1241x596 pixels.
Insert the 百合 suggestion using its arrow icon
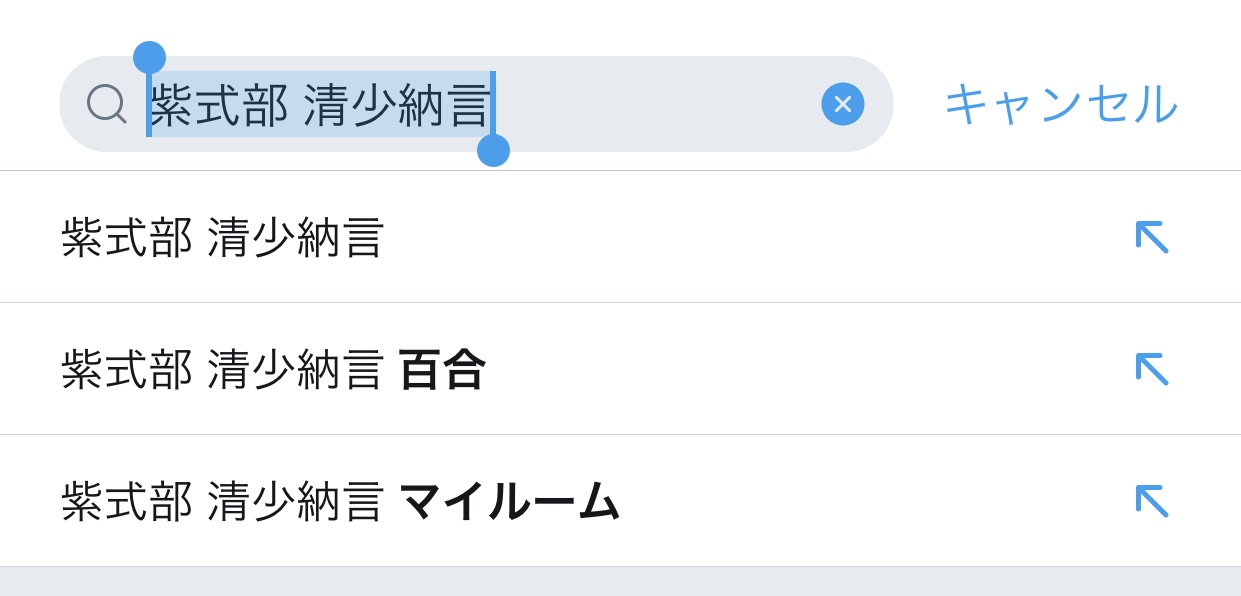click(1151, 369)
